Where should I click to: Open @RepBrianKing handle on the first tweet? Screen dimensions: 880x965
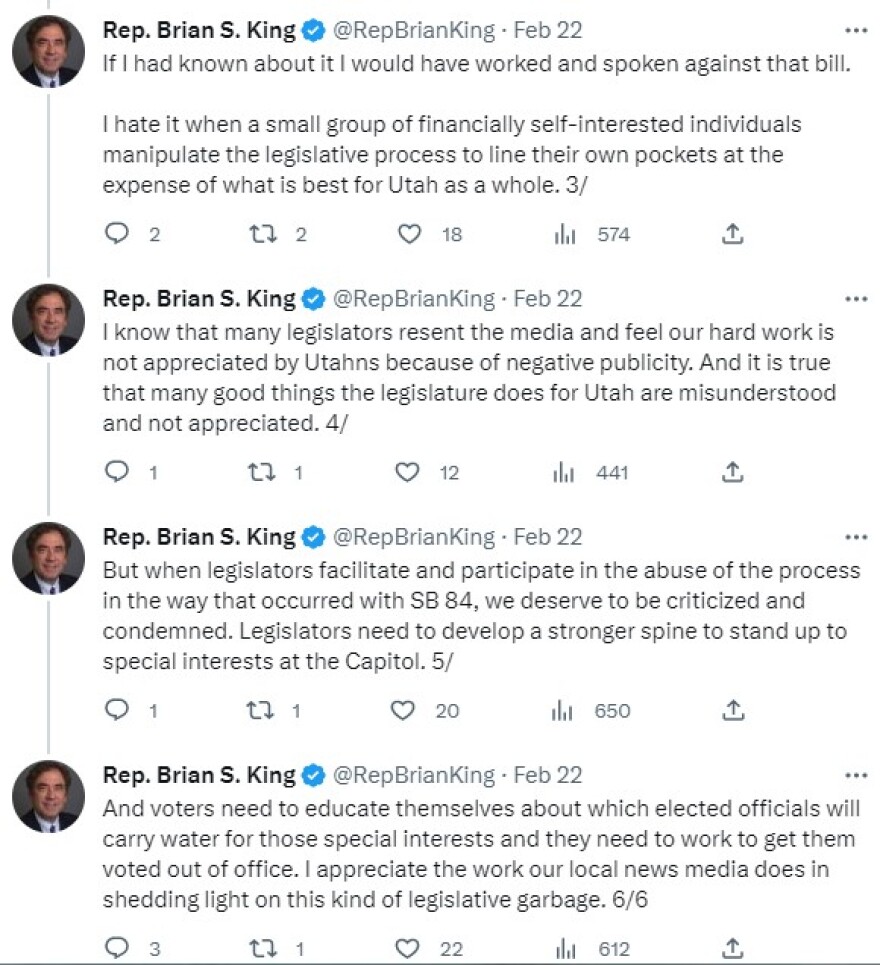click(x=413, y=30)
